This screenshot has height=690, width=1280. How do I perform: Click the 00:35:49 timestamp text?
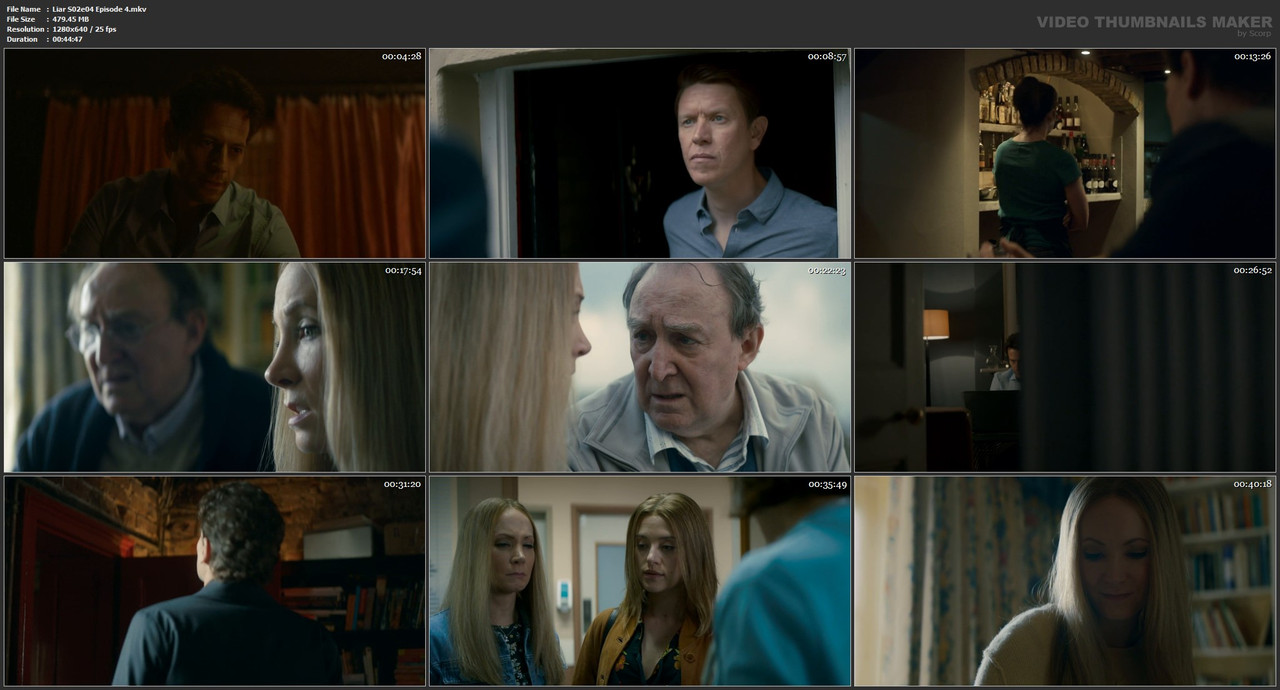tap(827, 484)
